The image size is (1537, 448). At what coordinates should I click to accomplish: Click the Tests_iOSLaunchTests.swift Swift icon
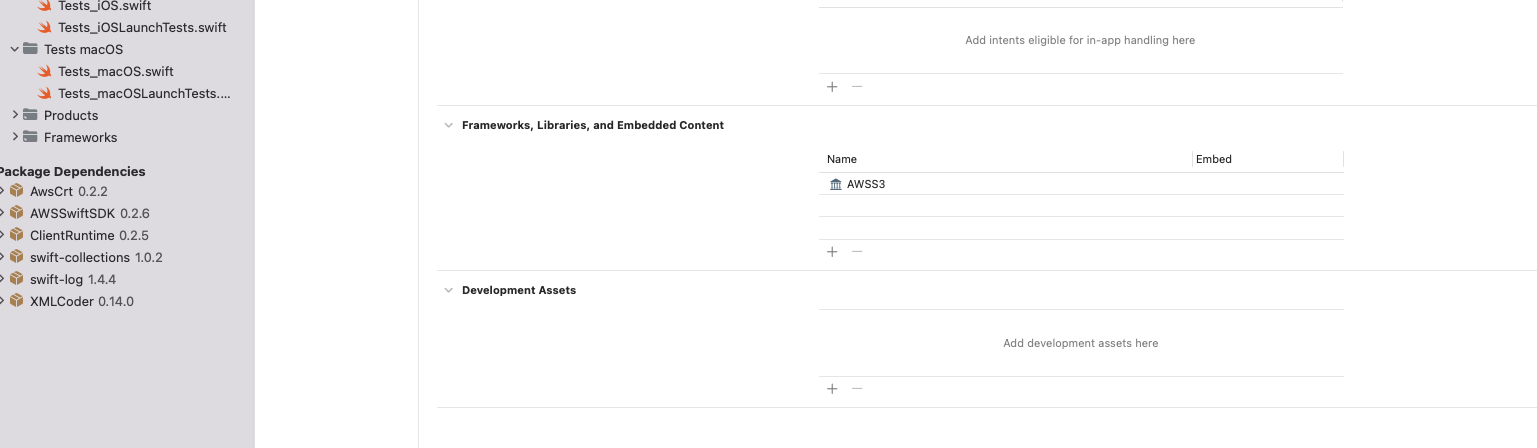tap(44, 27)
